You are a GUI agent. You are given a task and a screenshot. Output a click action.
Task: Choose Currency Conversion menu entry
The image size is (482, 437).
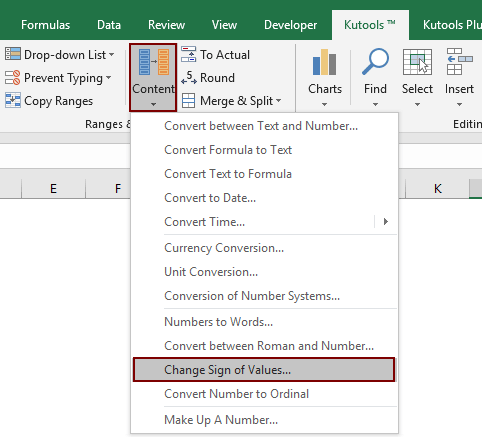click(224, 248)
